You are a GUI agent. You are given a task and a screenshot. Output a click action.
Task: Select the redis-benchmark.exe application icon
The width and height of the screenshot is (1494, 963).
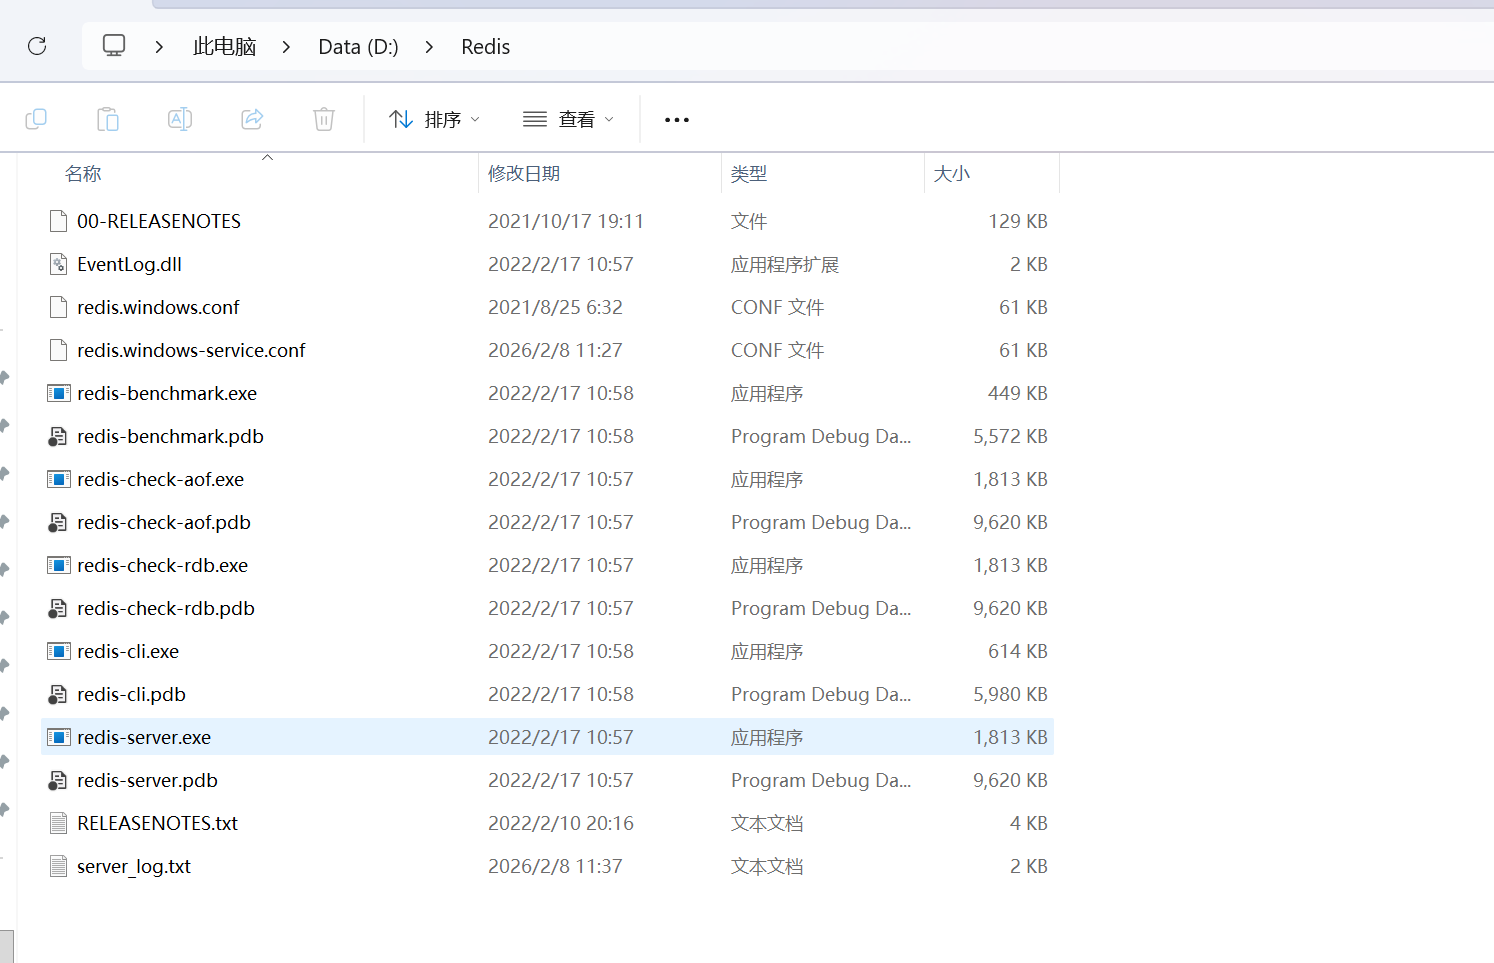tap(59, 393)
